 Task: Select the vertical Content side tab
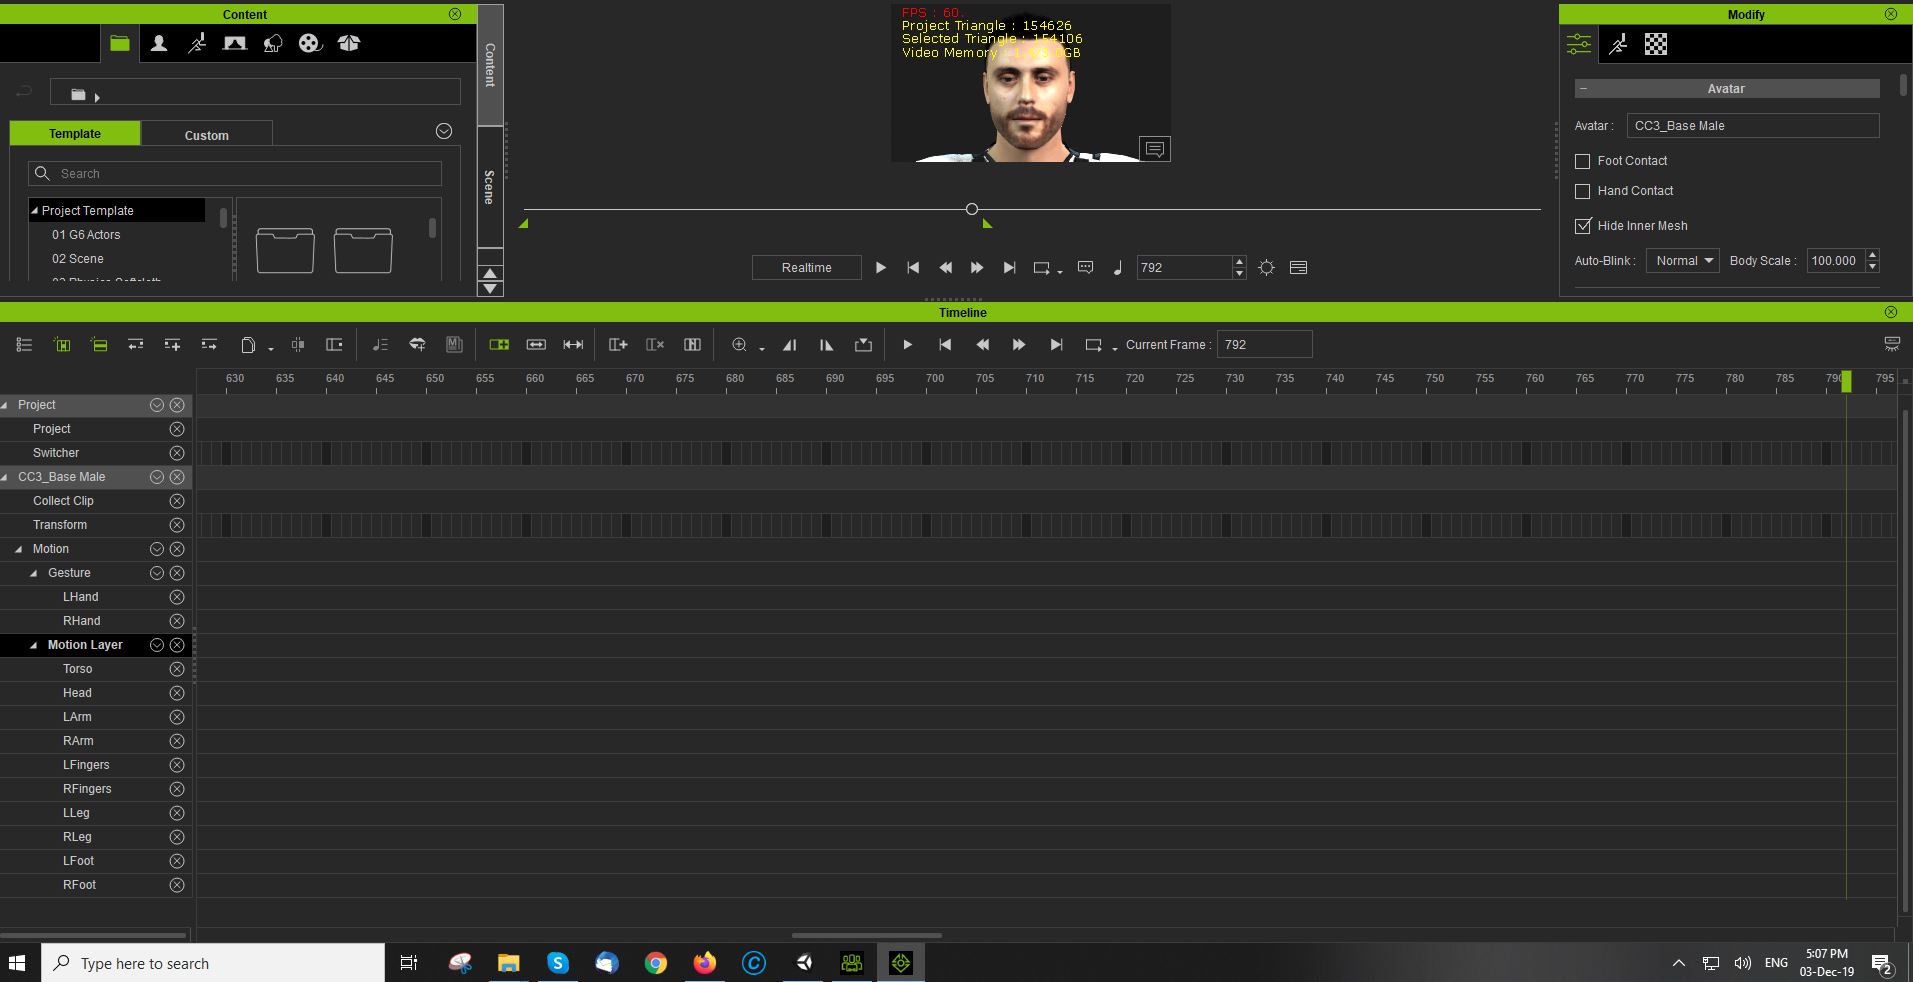pos(490,65)
